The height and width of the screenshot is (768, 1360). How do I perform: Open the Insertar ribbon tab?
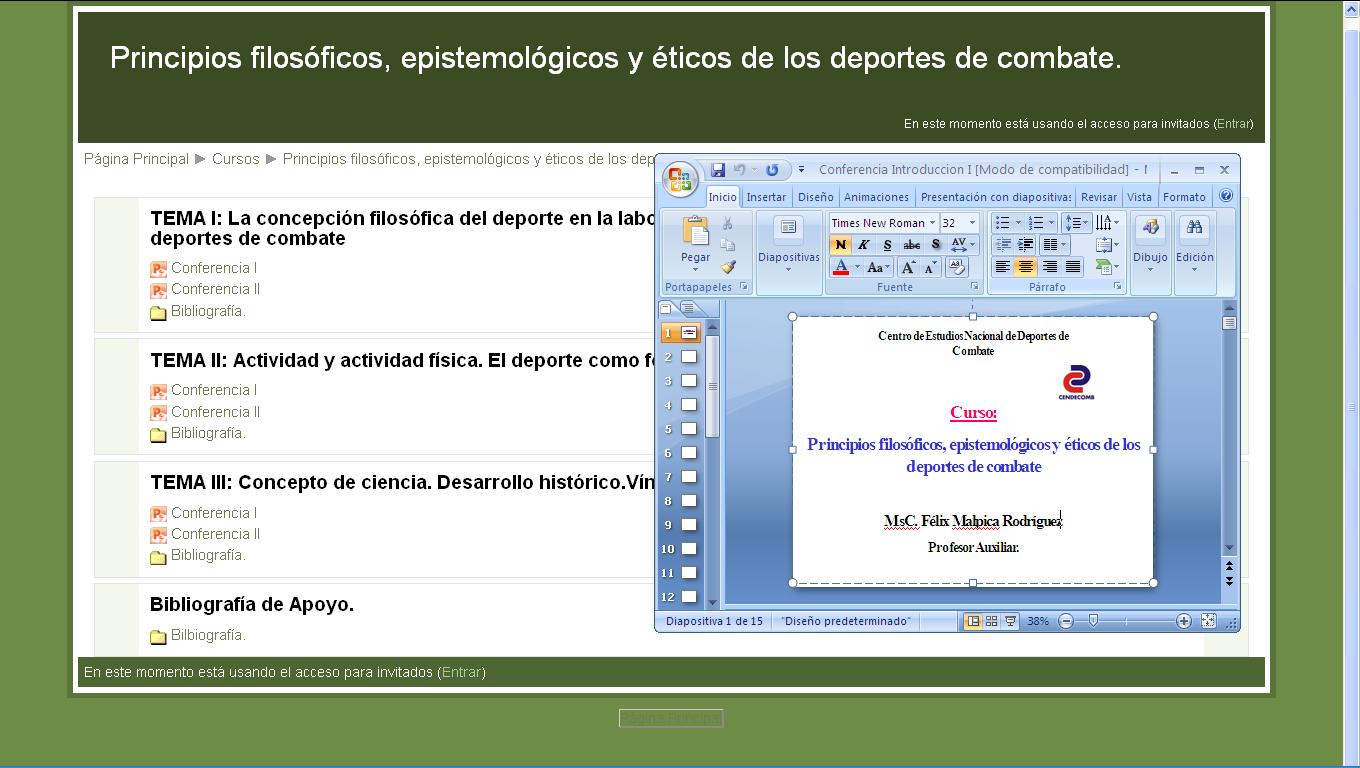click(766, 197)
